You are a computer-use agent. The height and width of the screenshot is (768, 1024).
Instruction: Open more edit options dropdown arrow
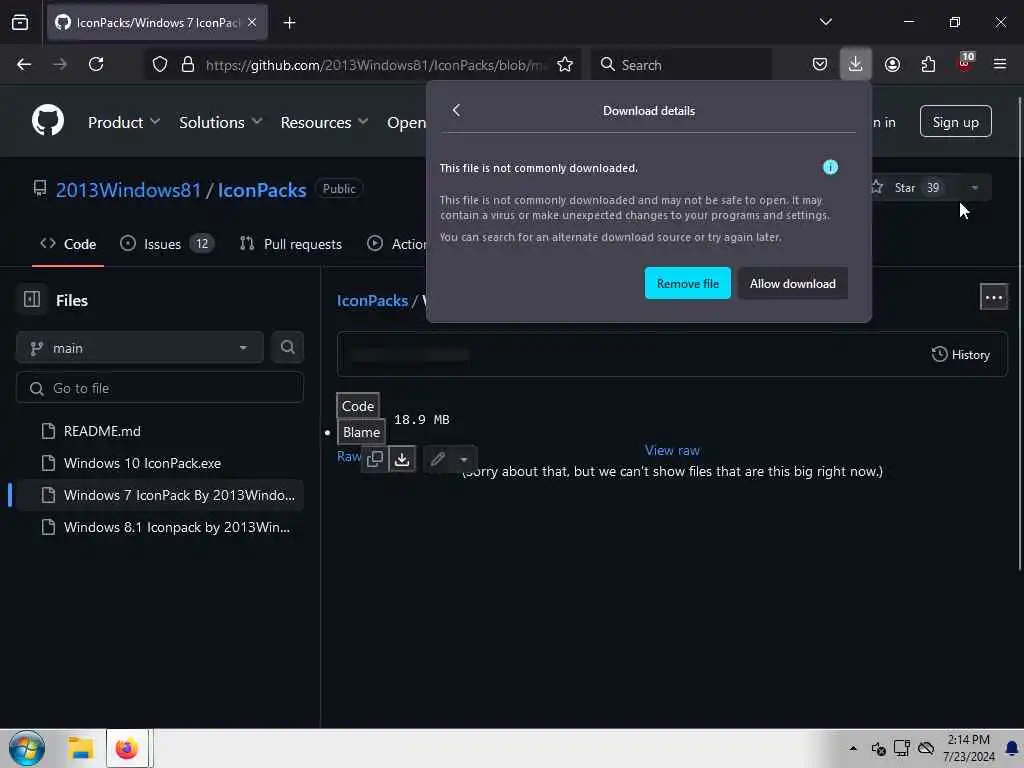[464, 460]
